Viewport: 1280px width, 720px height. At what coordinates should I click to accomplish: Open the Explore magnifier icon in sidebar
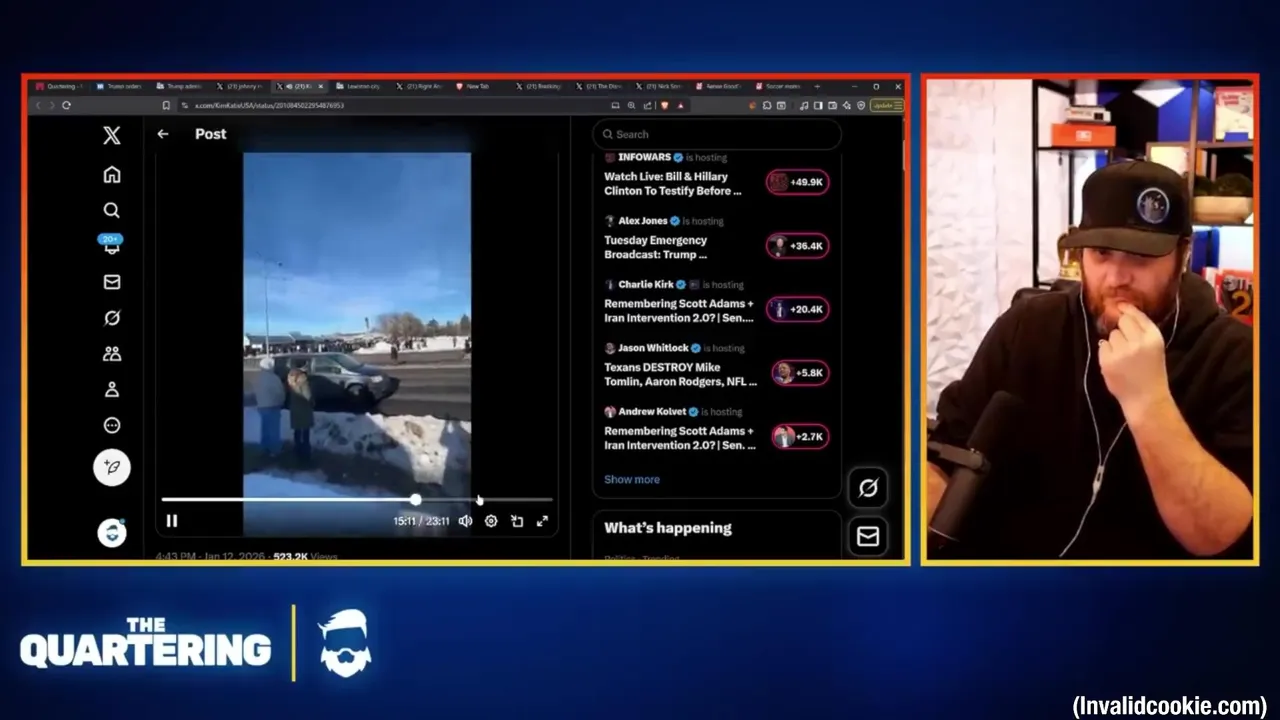[111, 211]
